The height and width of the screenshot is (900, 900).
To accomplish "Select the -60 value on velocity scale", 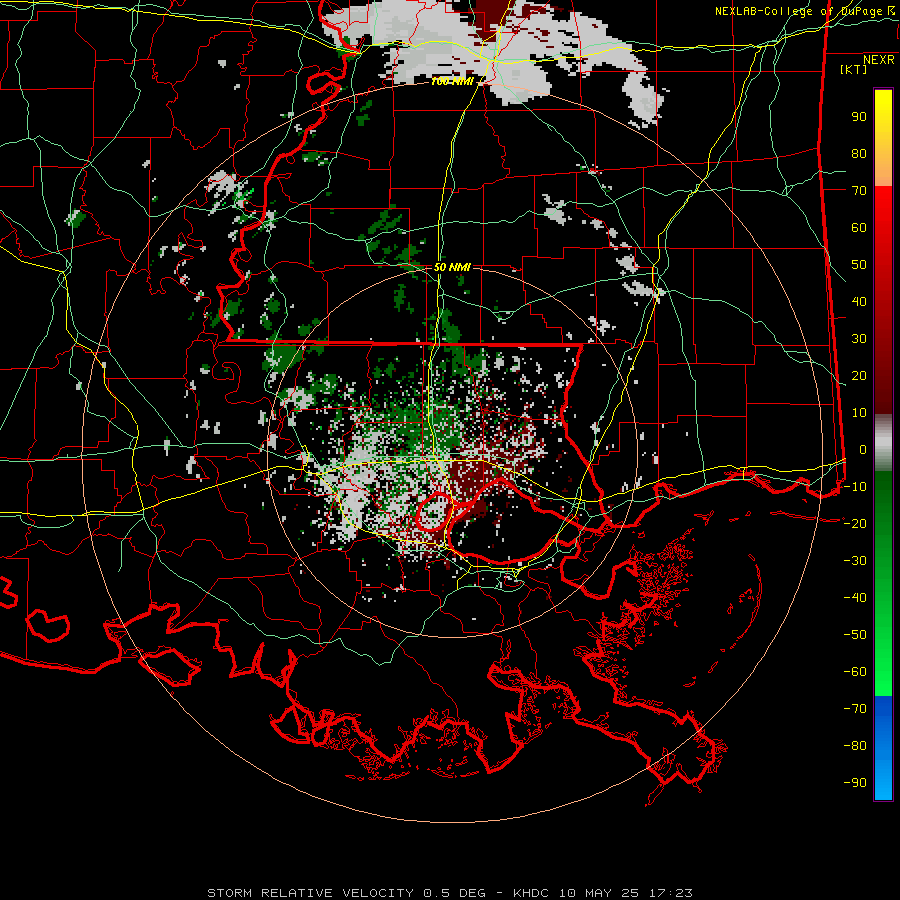I will click(x=855, y=672).
